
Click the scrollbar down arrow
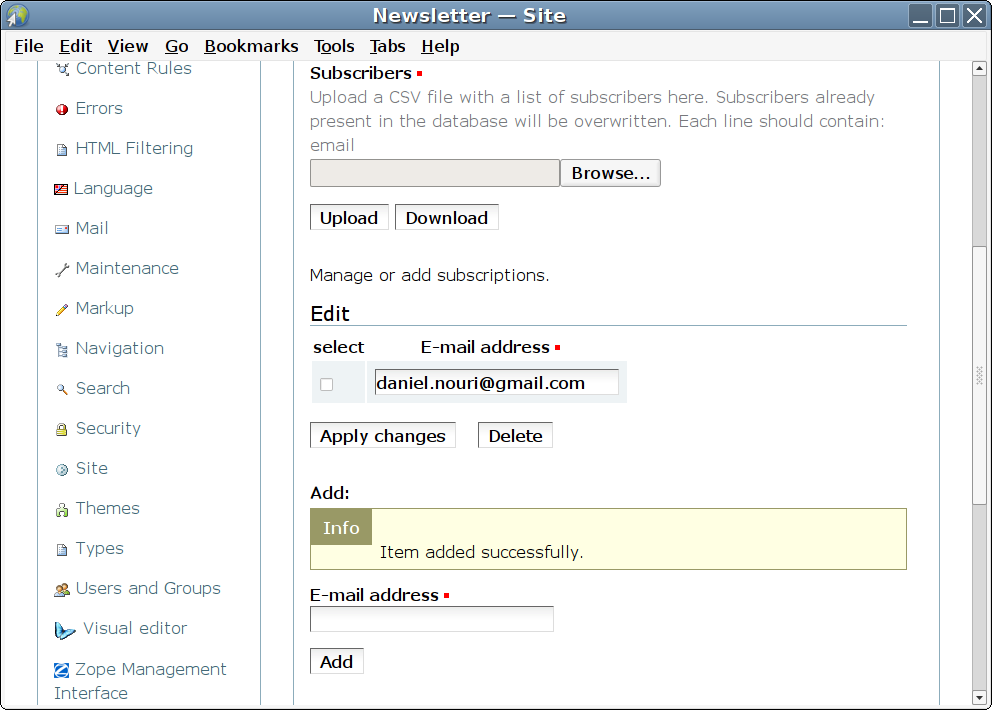pos(980,697)
